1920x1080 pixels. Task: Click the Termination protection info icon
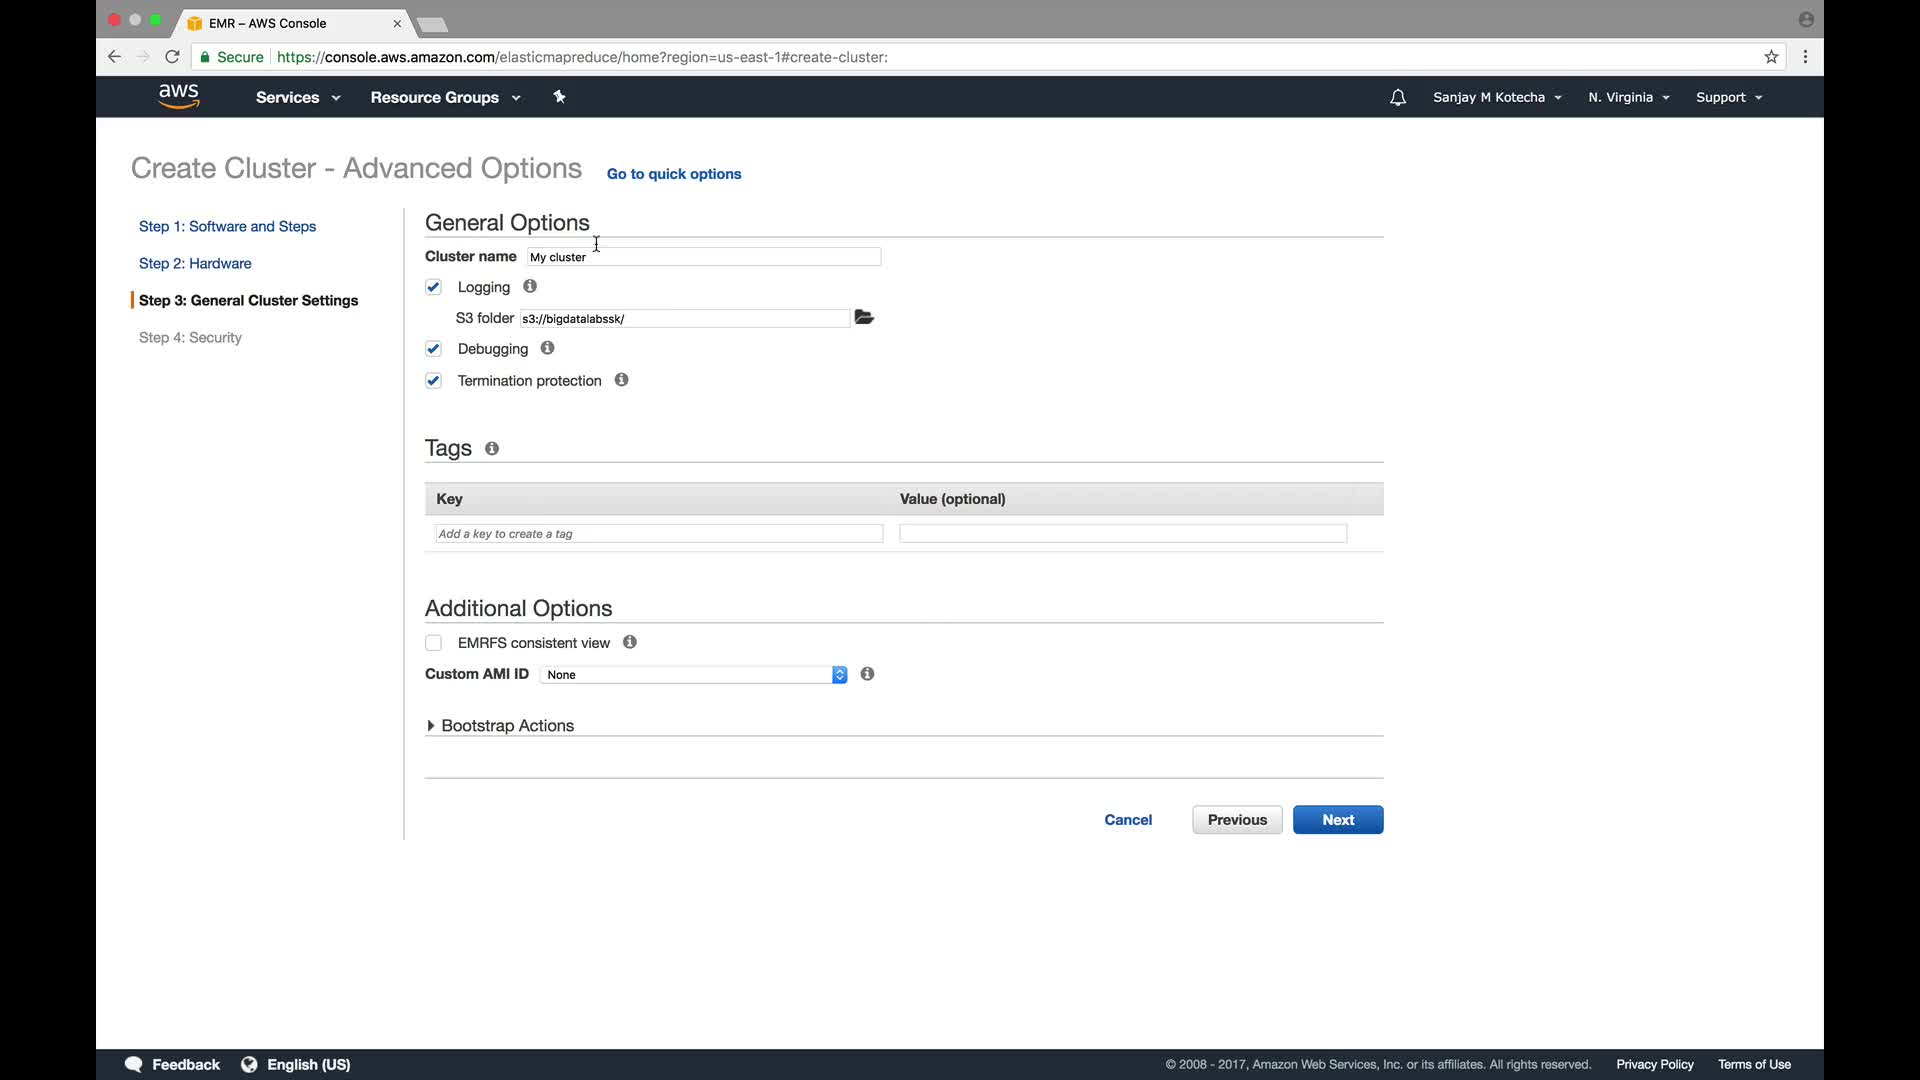(621, 380)
